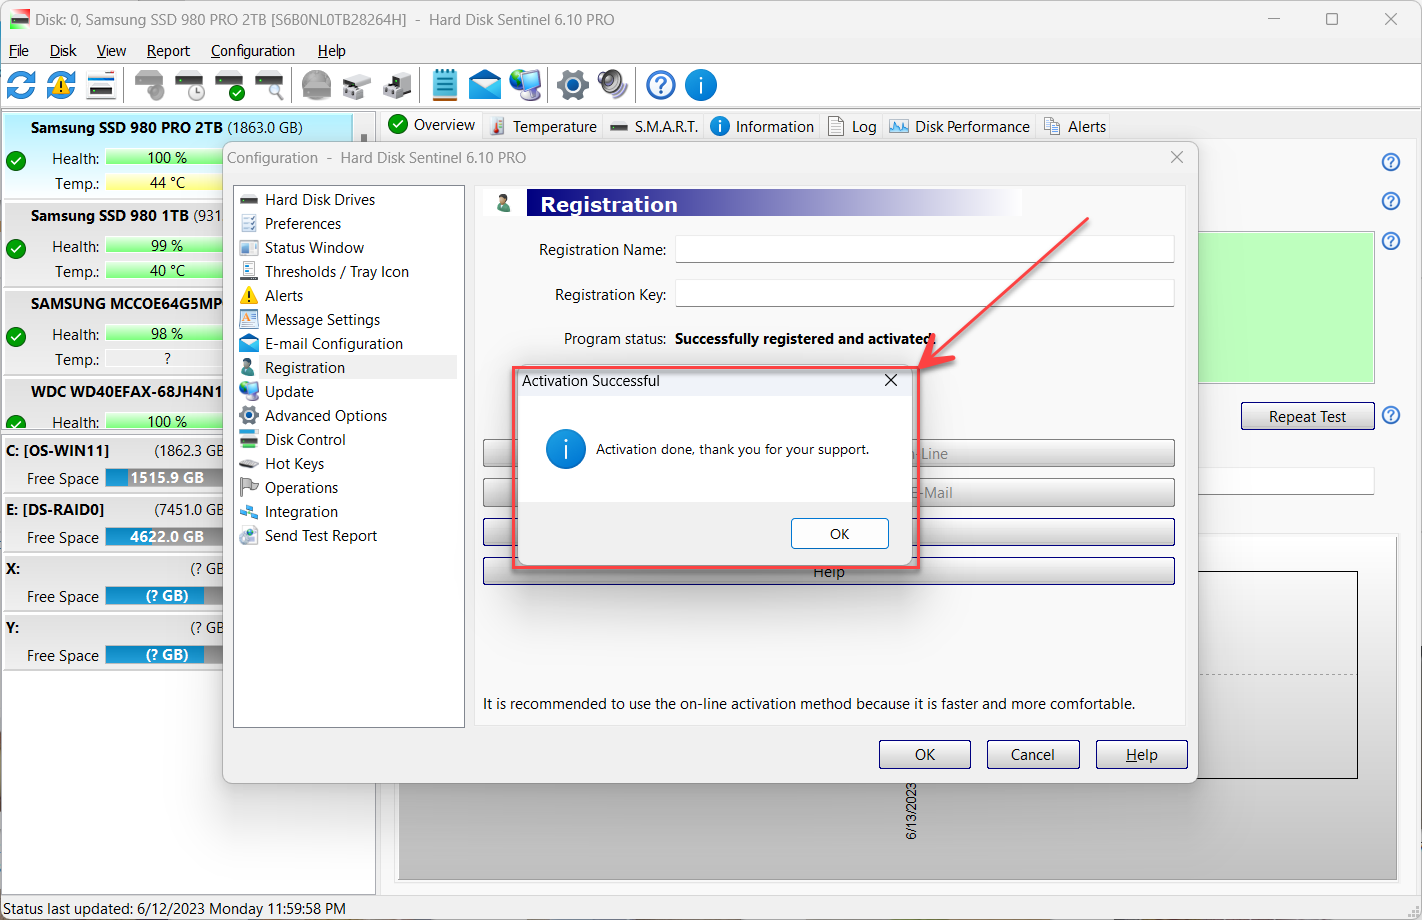The image size is (1422, 920).
Task: Switch to the S.M.A.R.T. tab
Action: tap(654, 126)
